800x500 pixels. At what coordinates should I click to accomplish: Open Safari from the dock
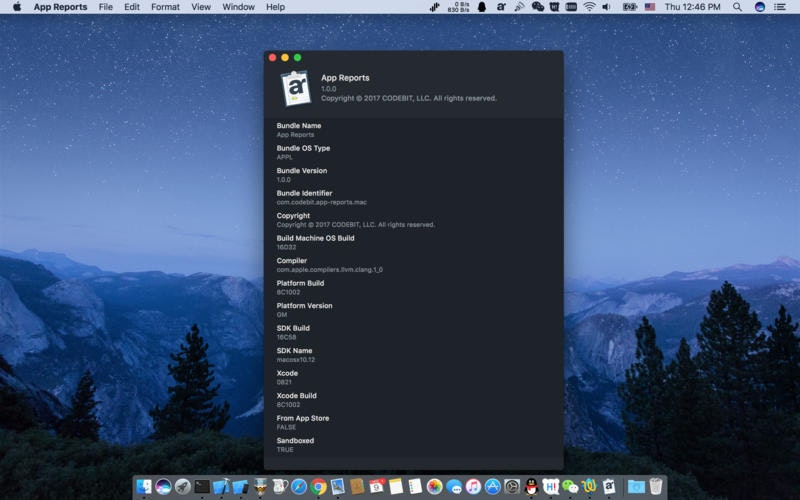(x=298, y=486)
